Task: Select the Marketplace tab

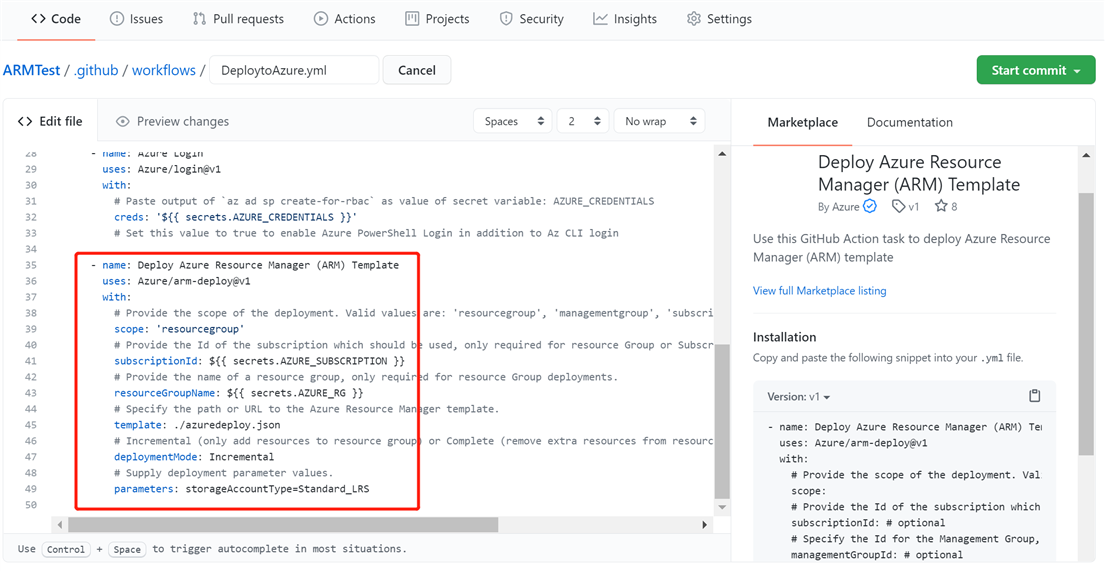Action: (x=803, y=122)
